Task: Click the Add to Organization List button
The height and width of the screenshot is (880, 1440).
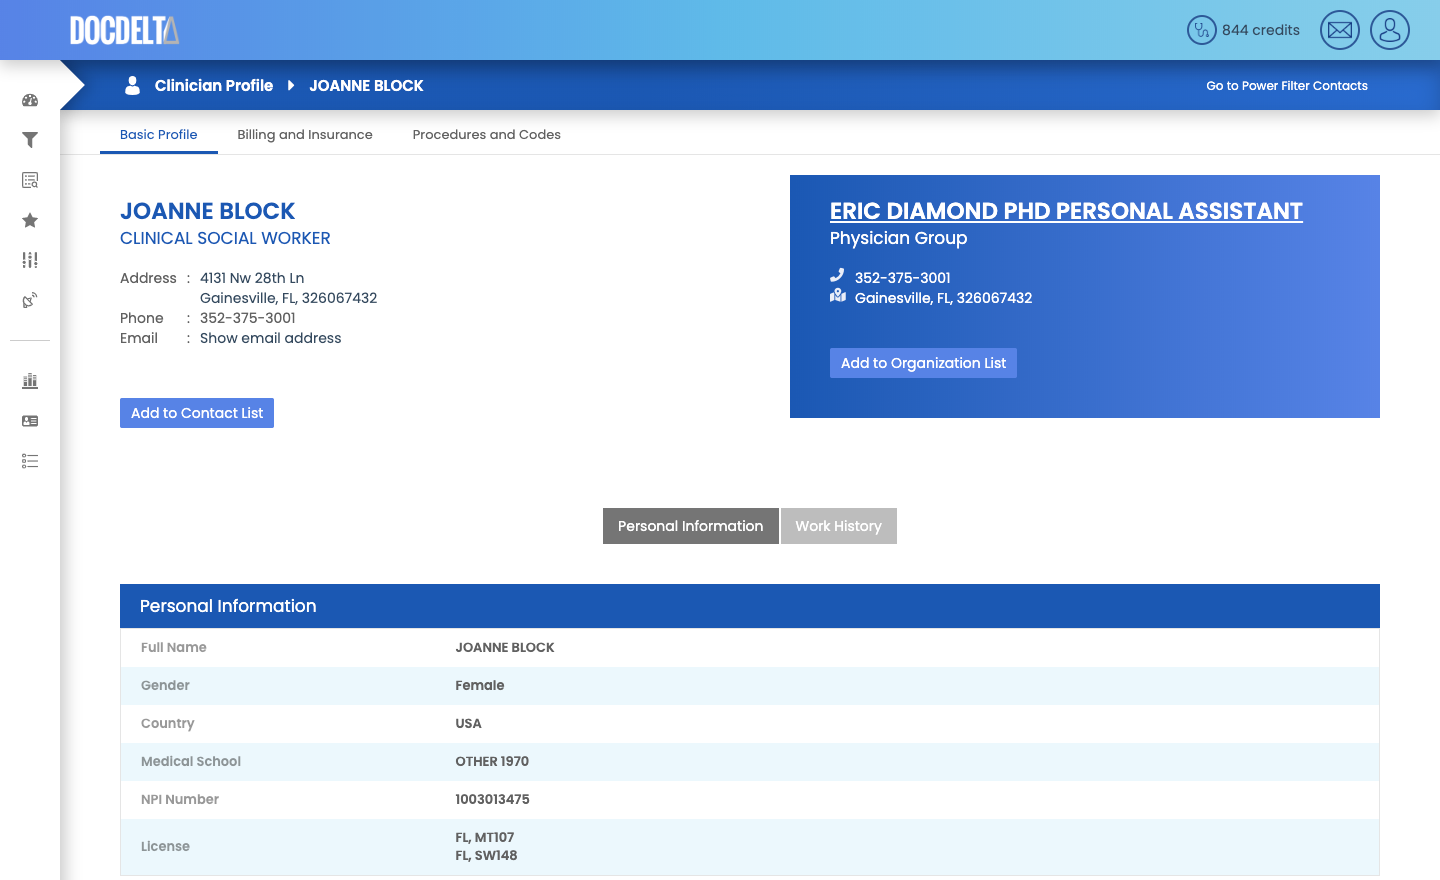Action: coord(923,363)
